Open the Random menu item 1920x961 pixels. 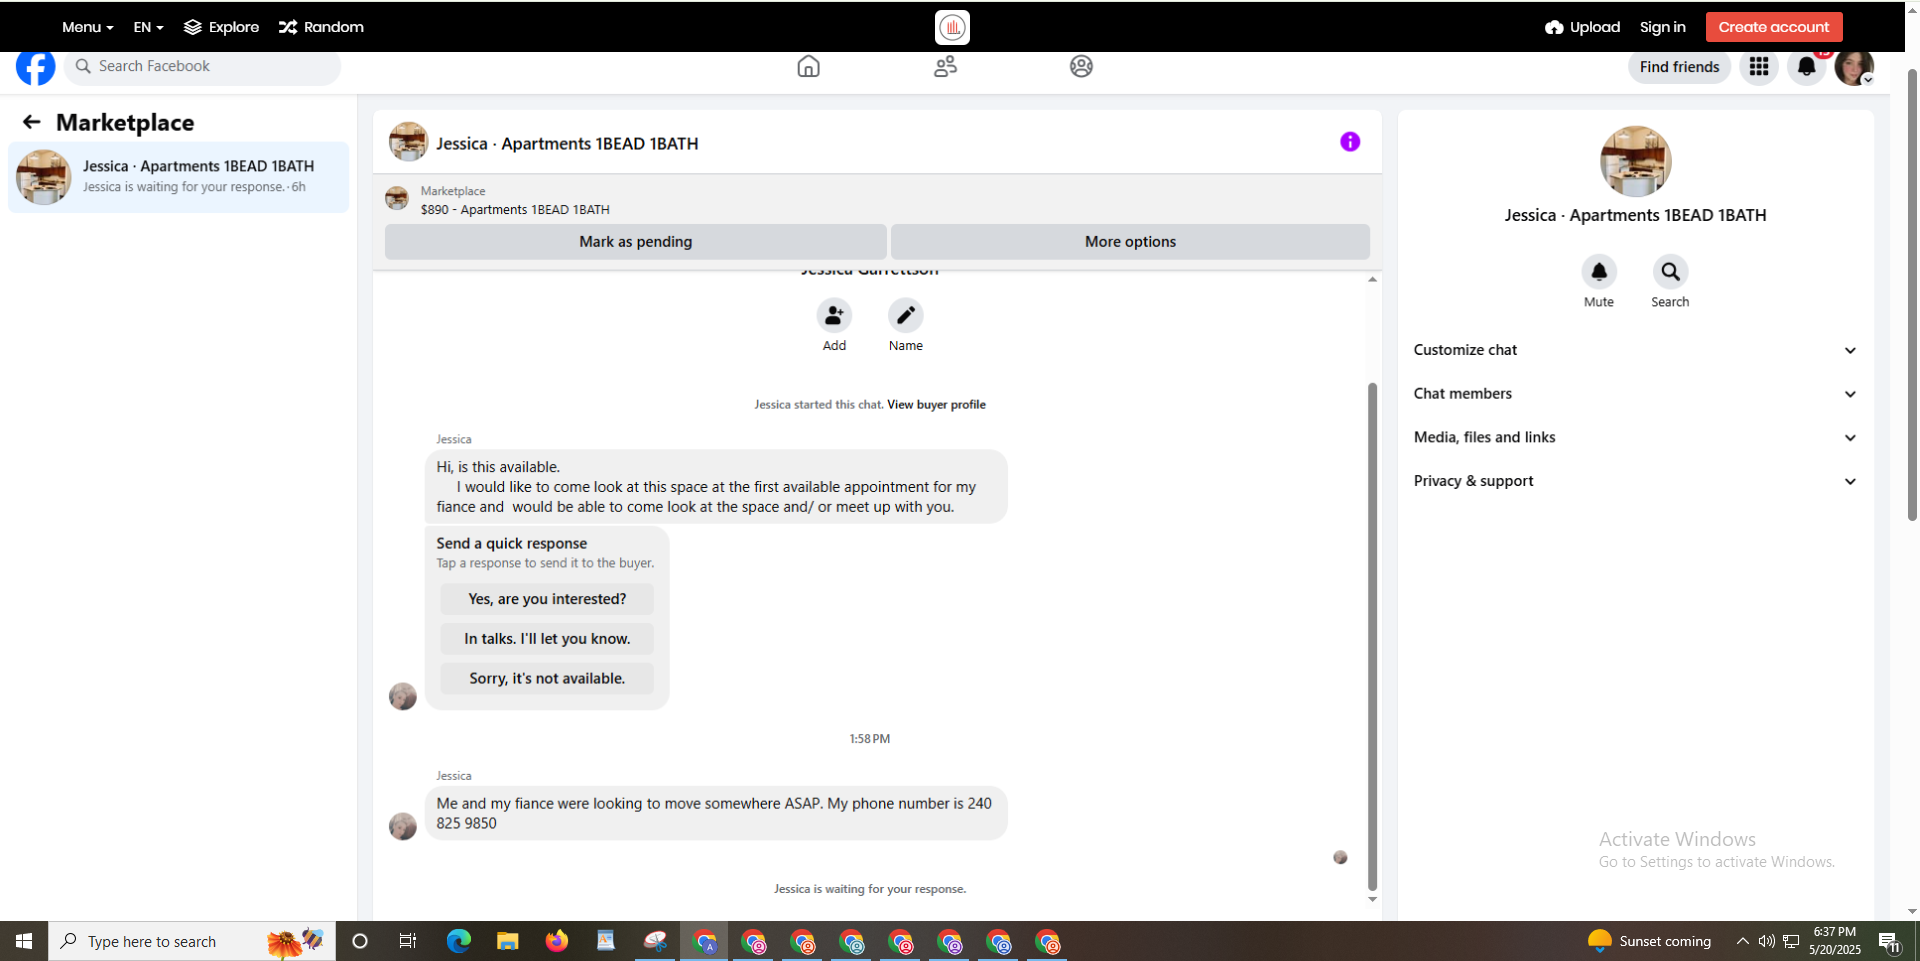pyautogui.click(x=321, y=27)
